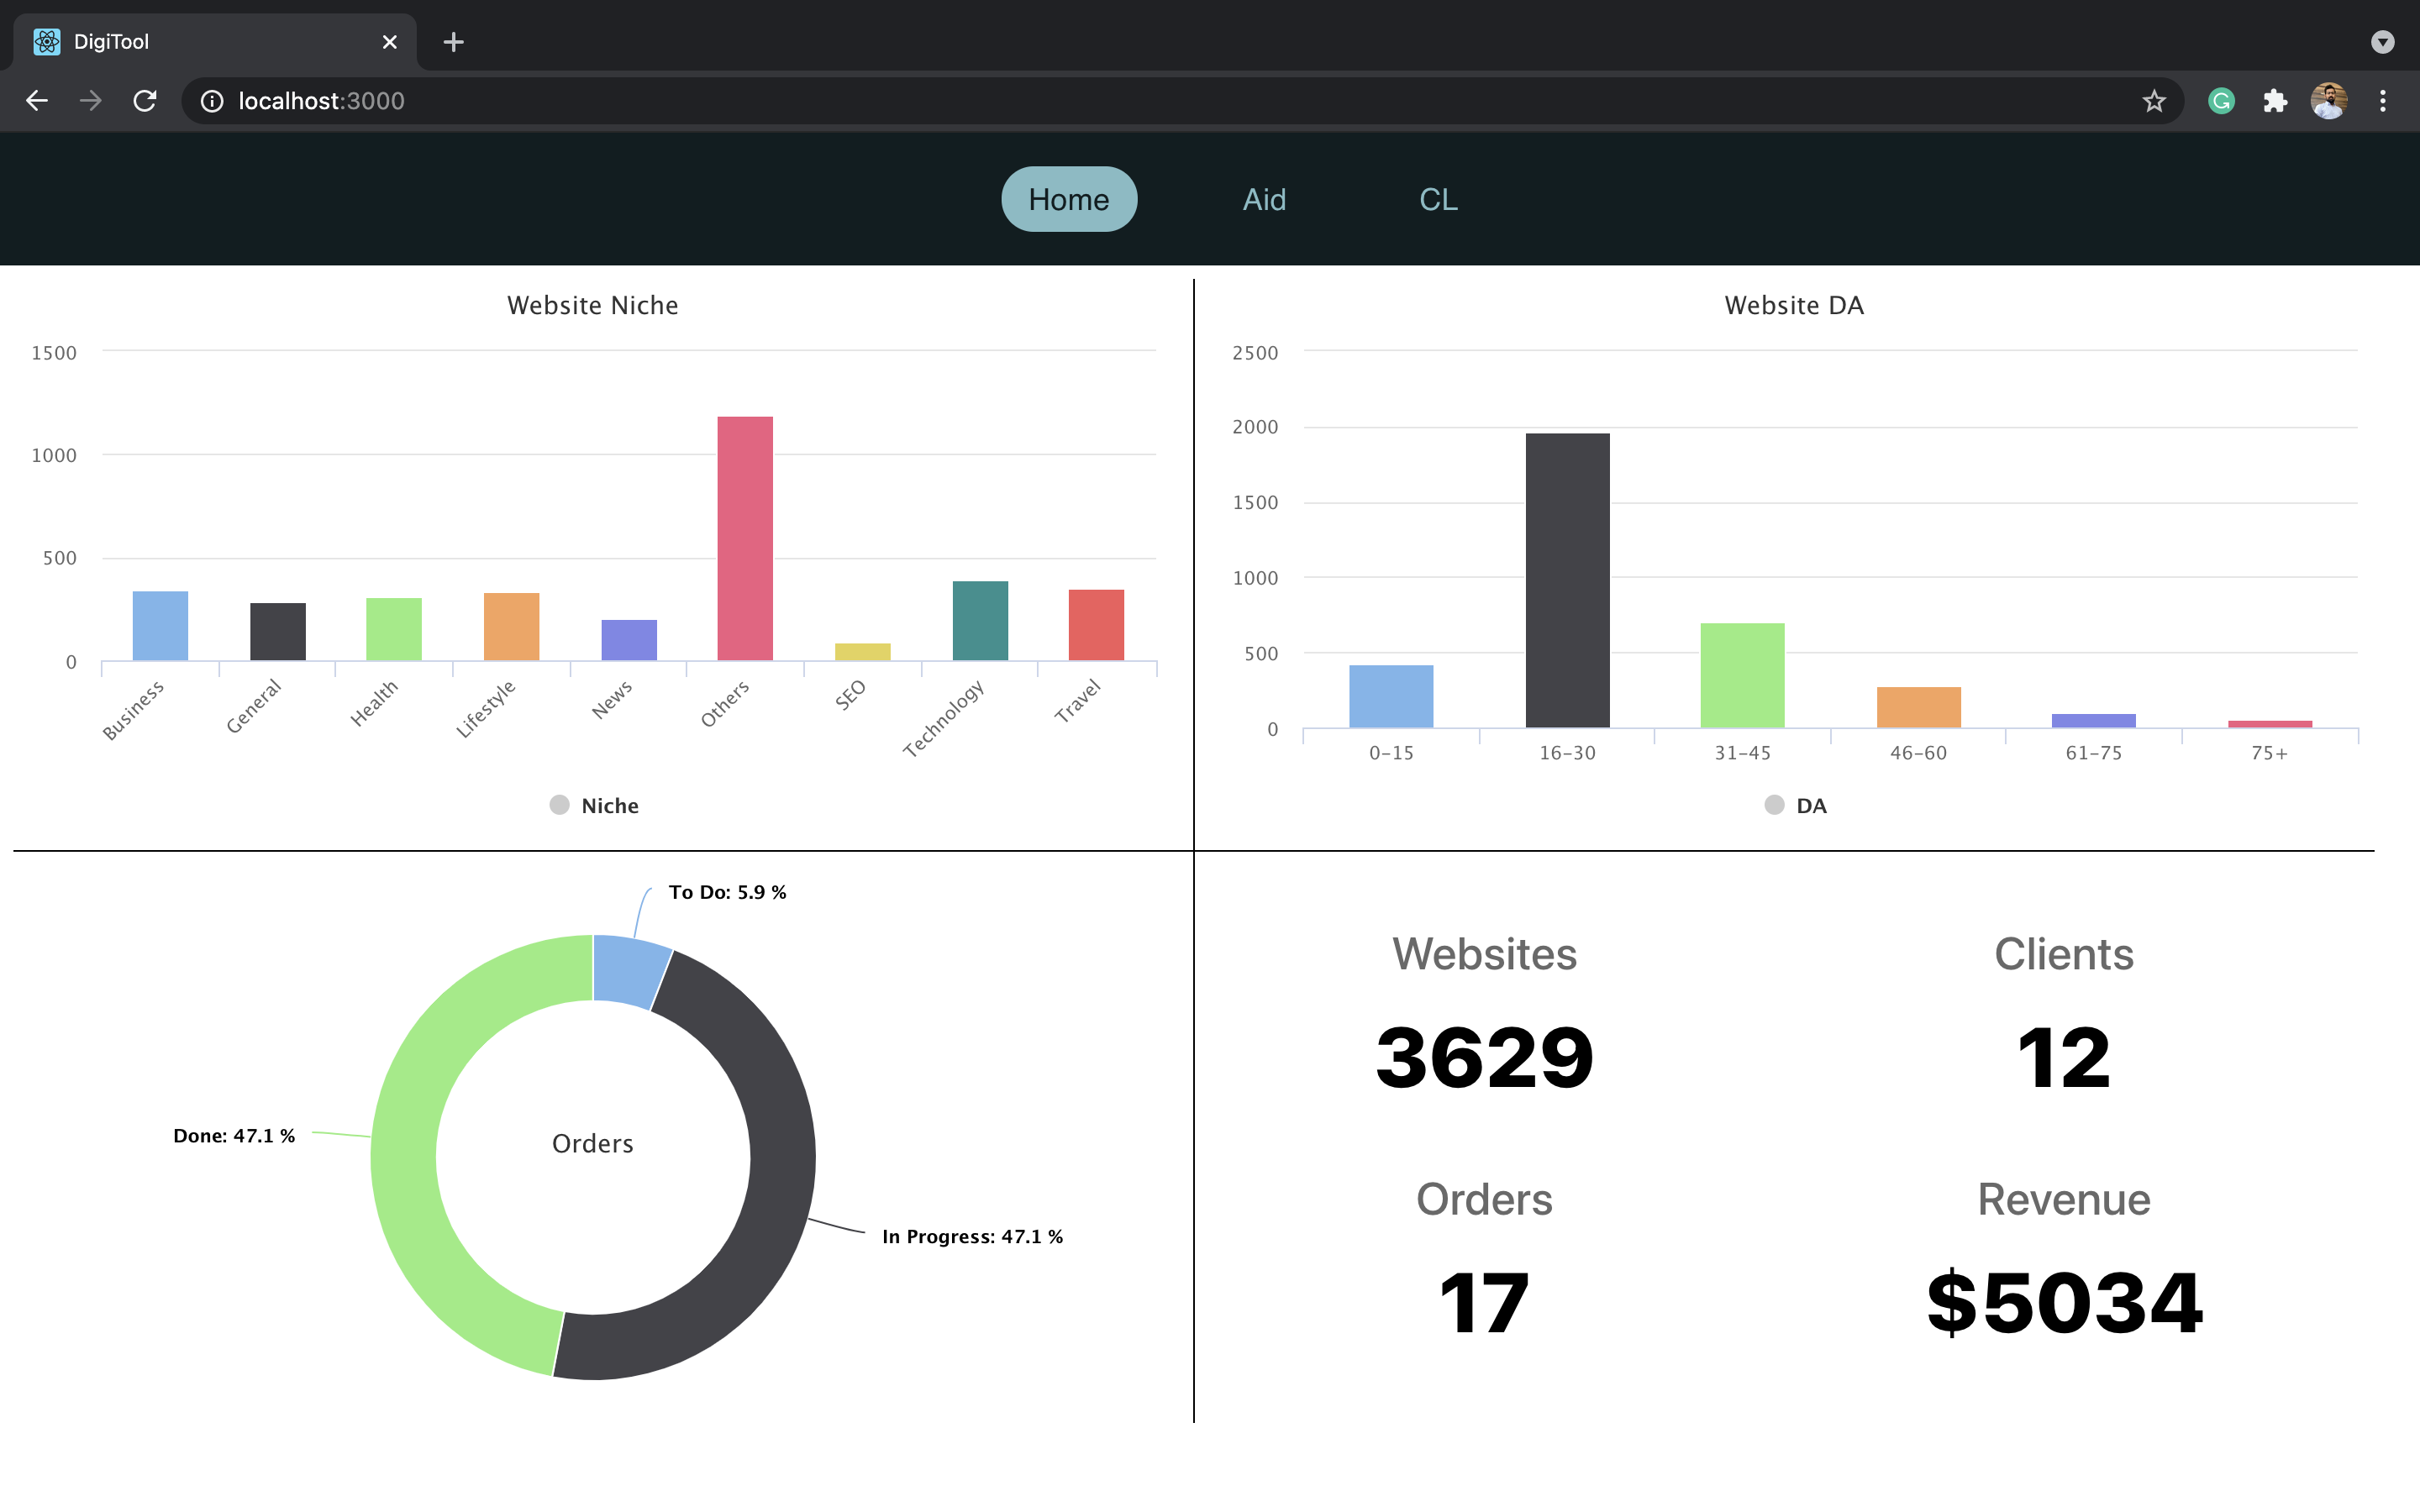Image resolution: width=2420 pixels, height=1512 pixels.
Task: Open a new tab with the plus button
Action: coord(455,42)
